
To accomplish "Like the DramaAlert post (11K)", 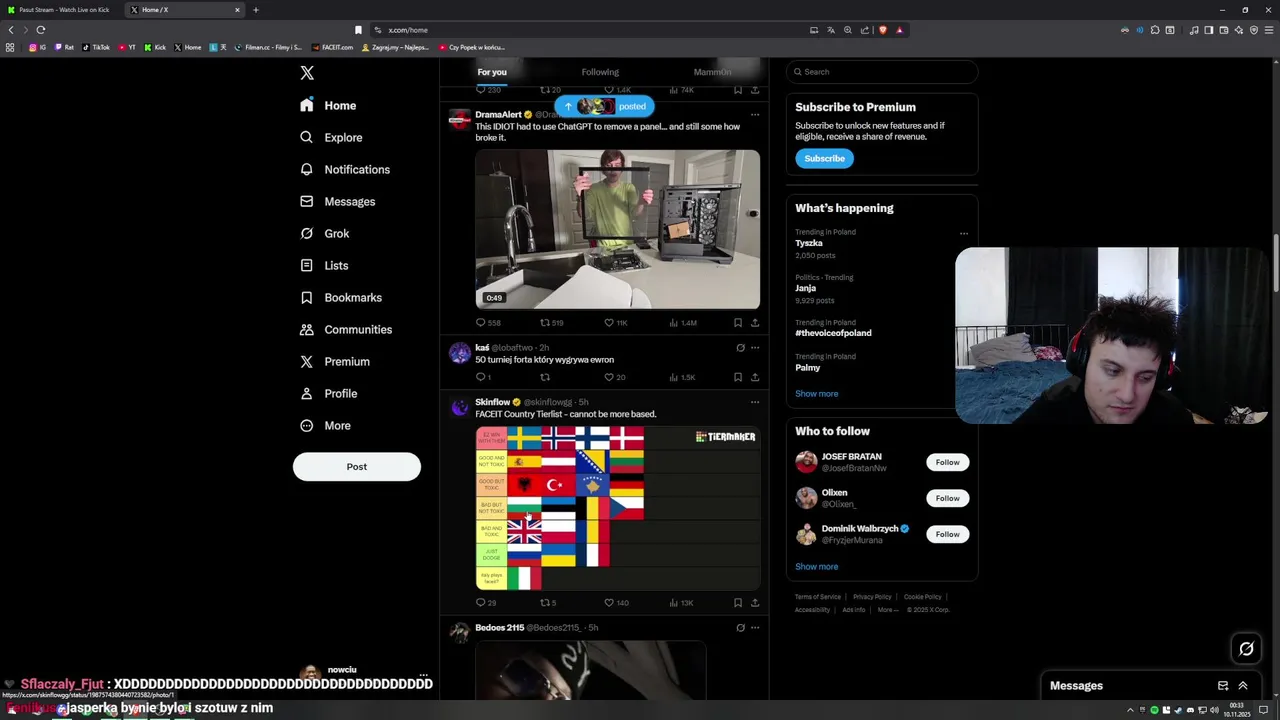I will (x=616, y=323).
